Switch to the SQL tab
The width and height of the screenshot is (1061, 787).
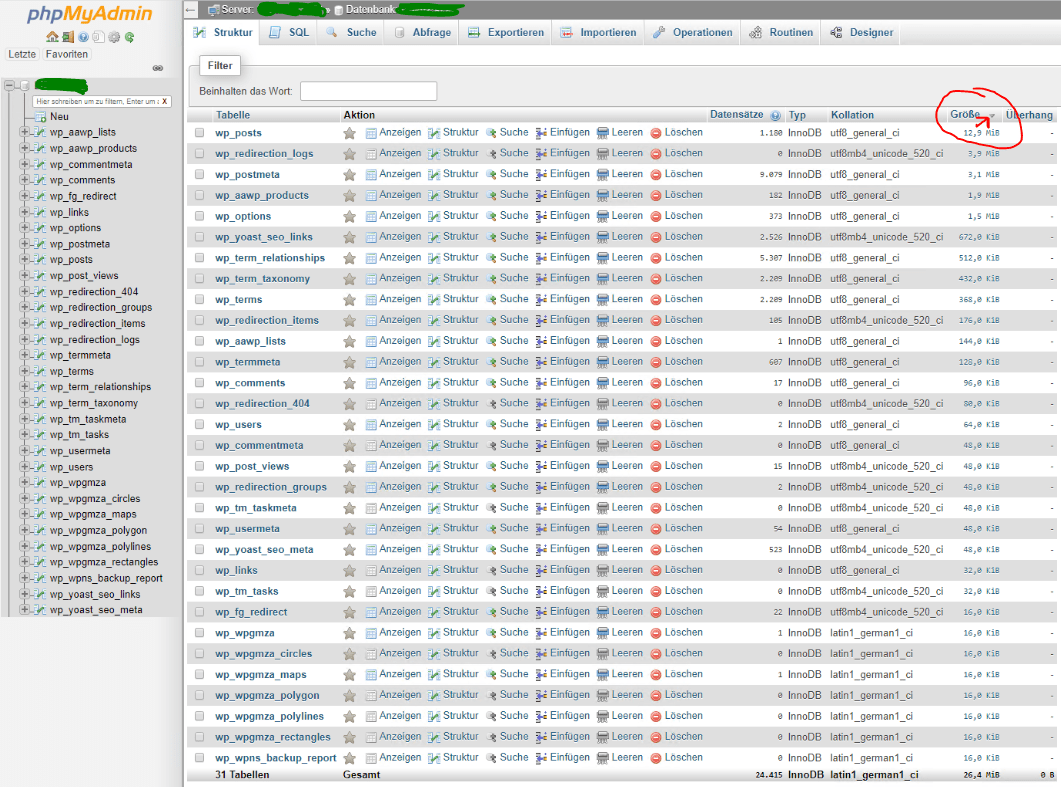(x=296, y=31)
